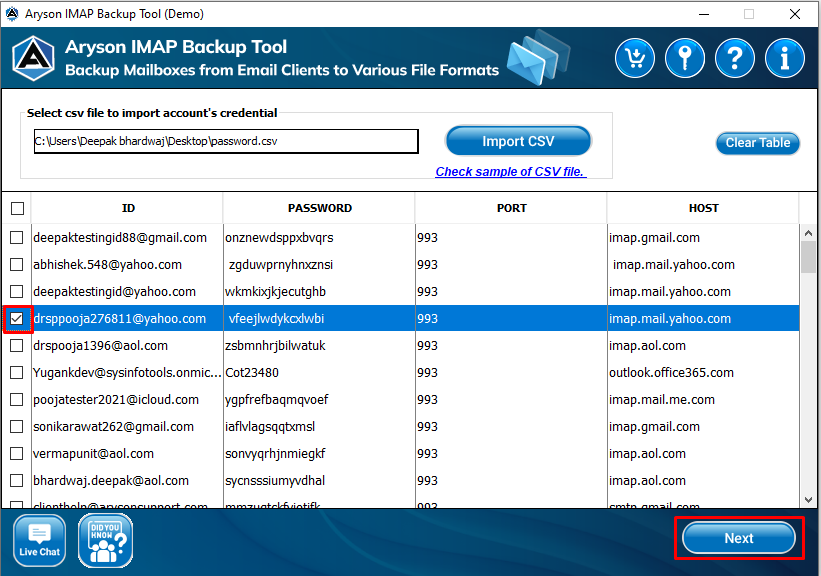Click the ID column header

[128, 208]
